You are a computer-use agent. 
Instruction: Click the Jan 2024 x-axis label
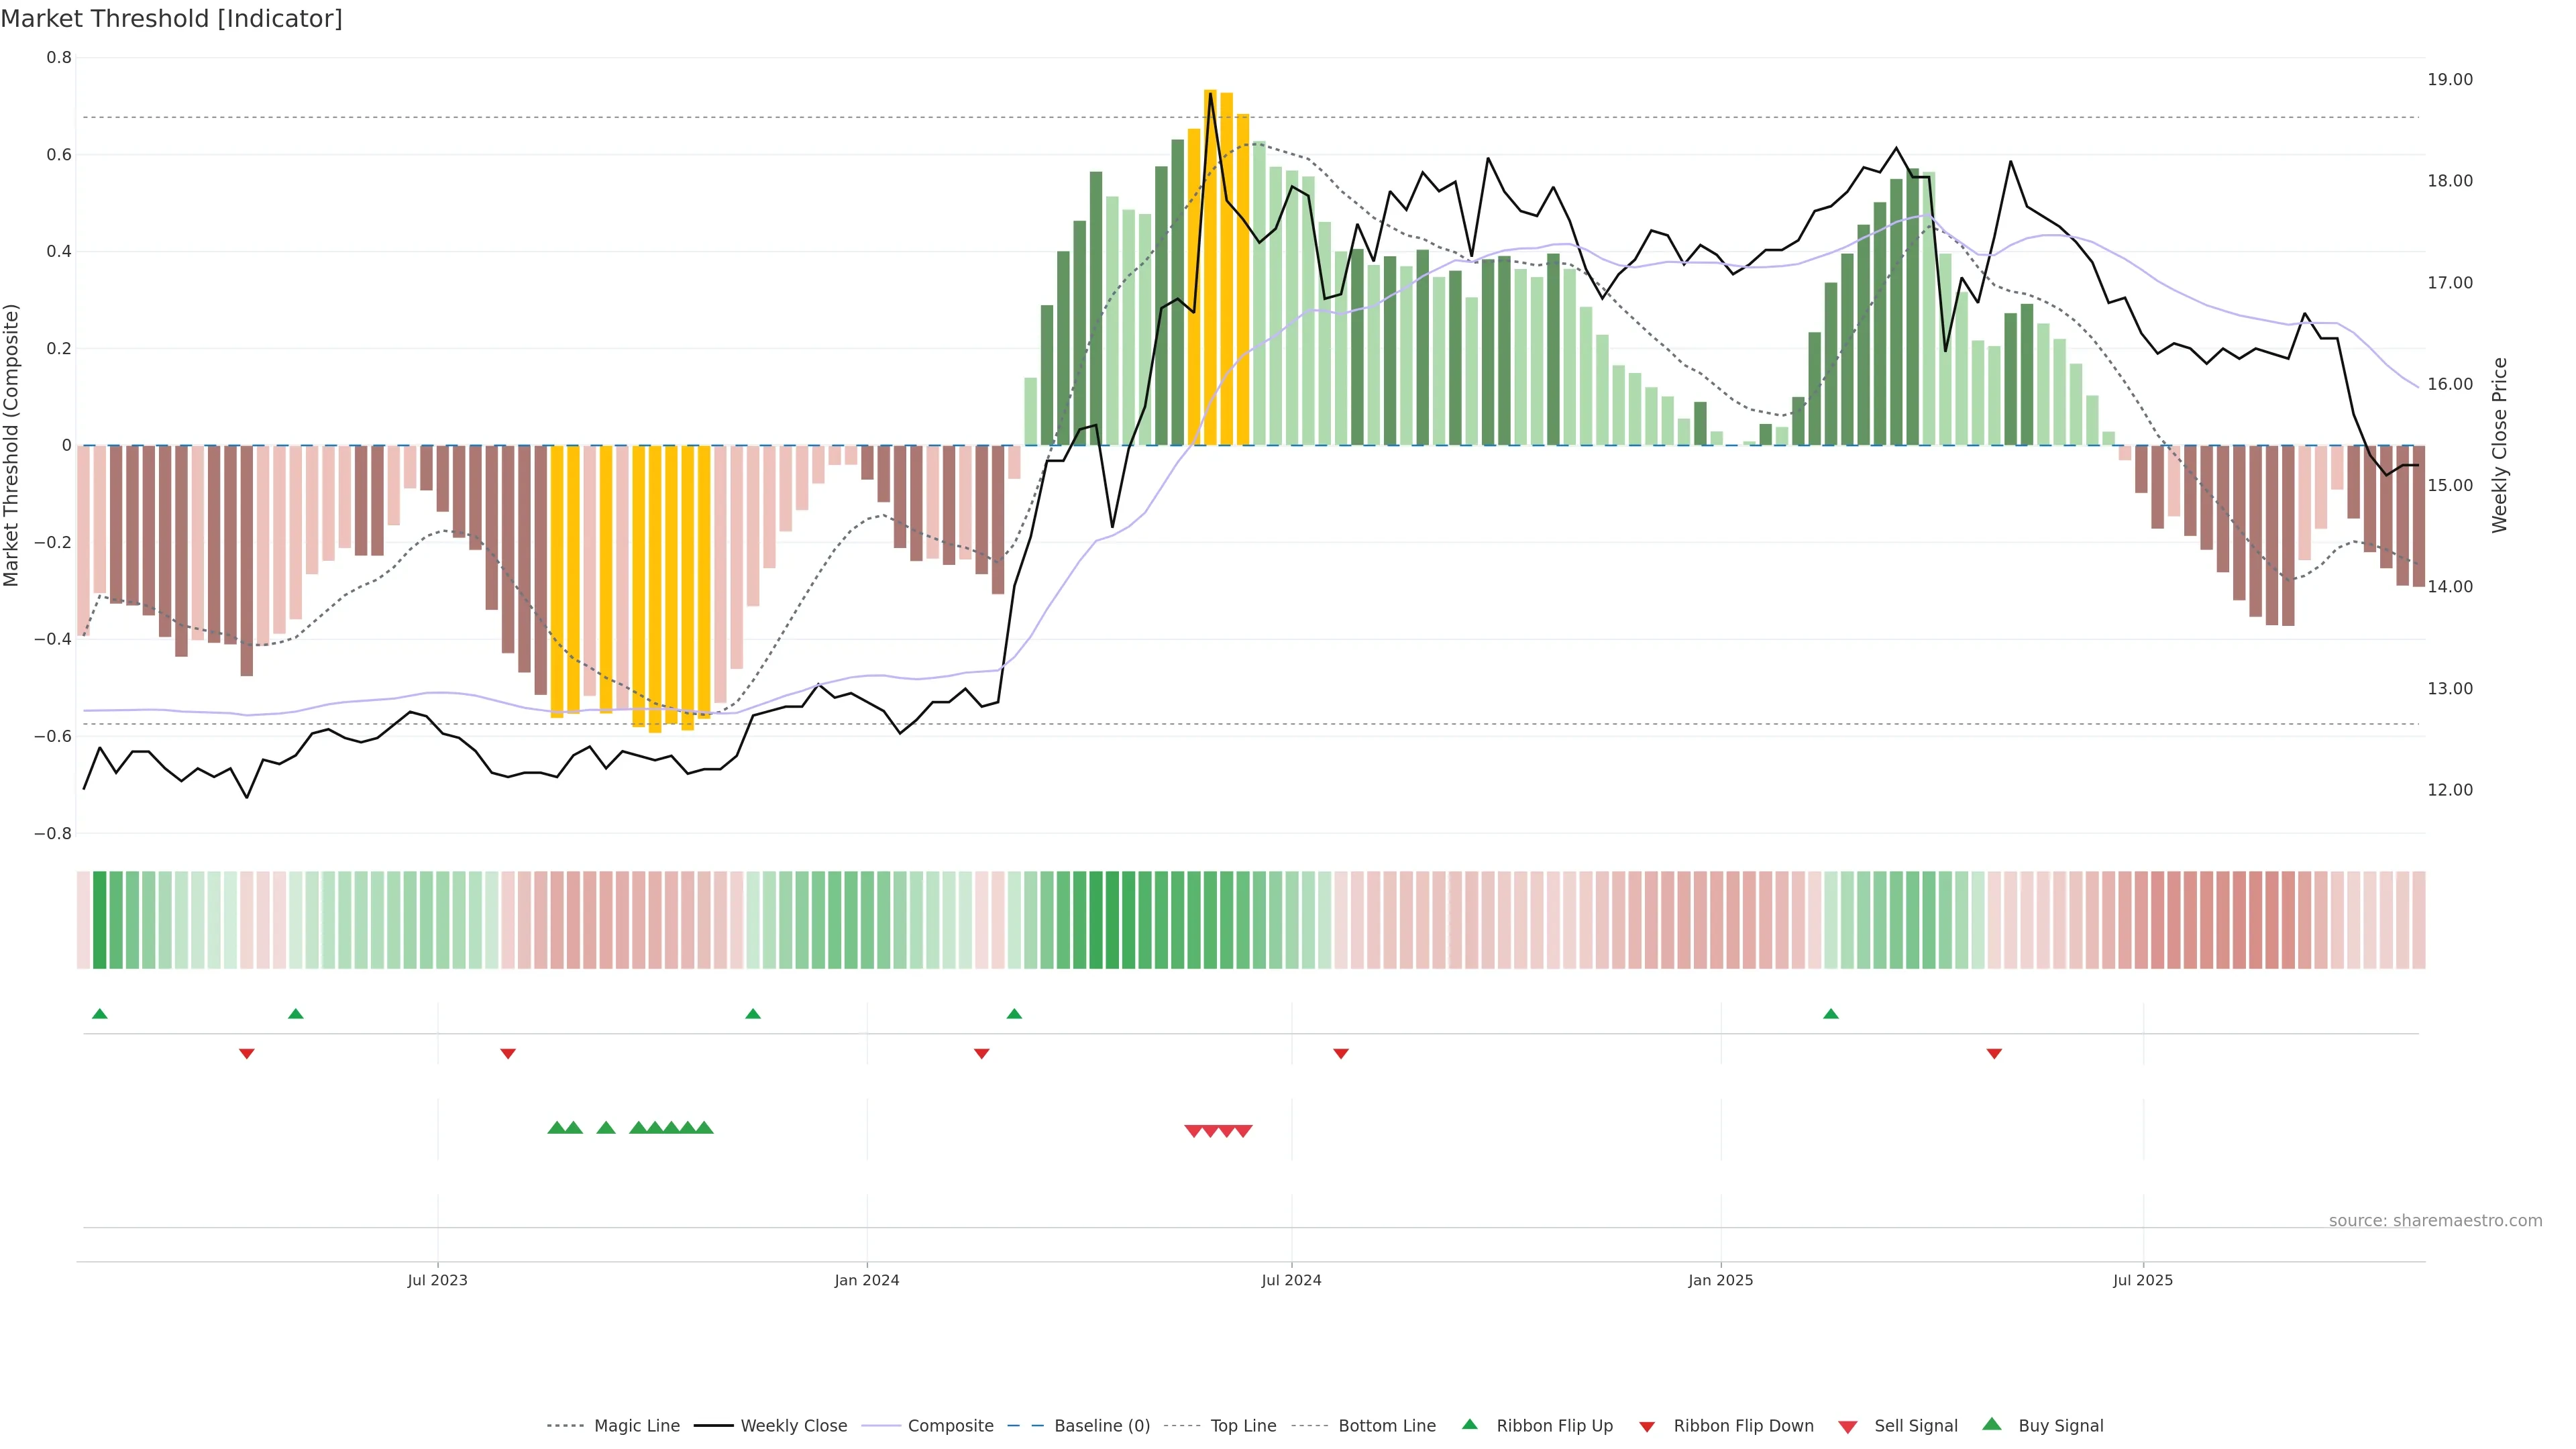click(867, 1280)
